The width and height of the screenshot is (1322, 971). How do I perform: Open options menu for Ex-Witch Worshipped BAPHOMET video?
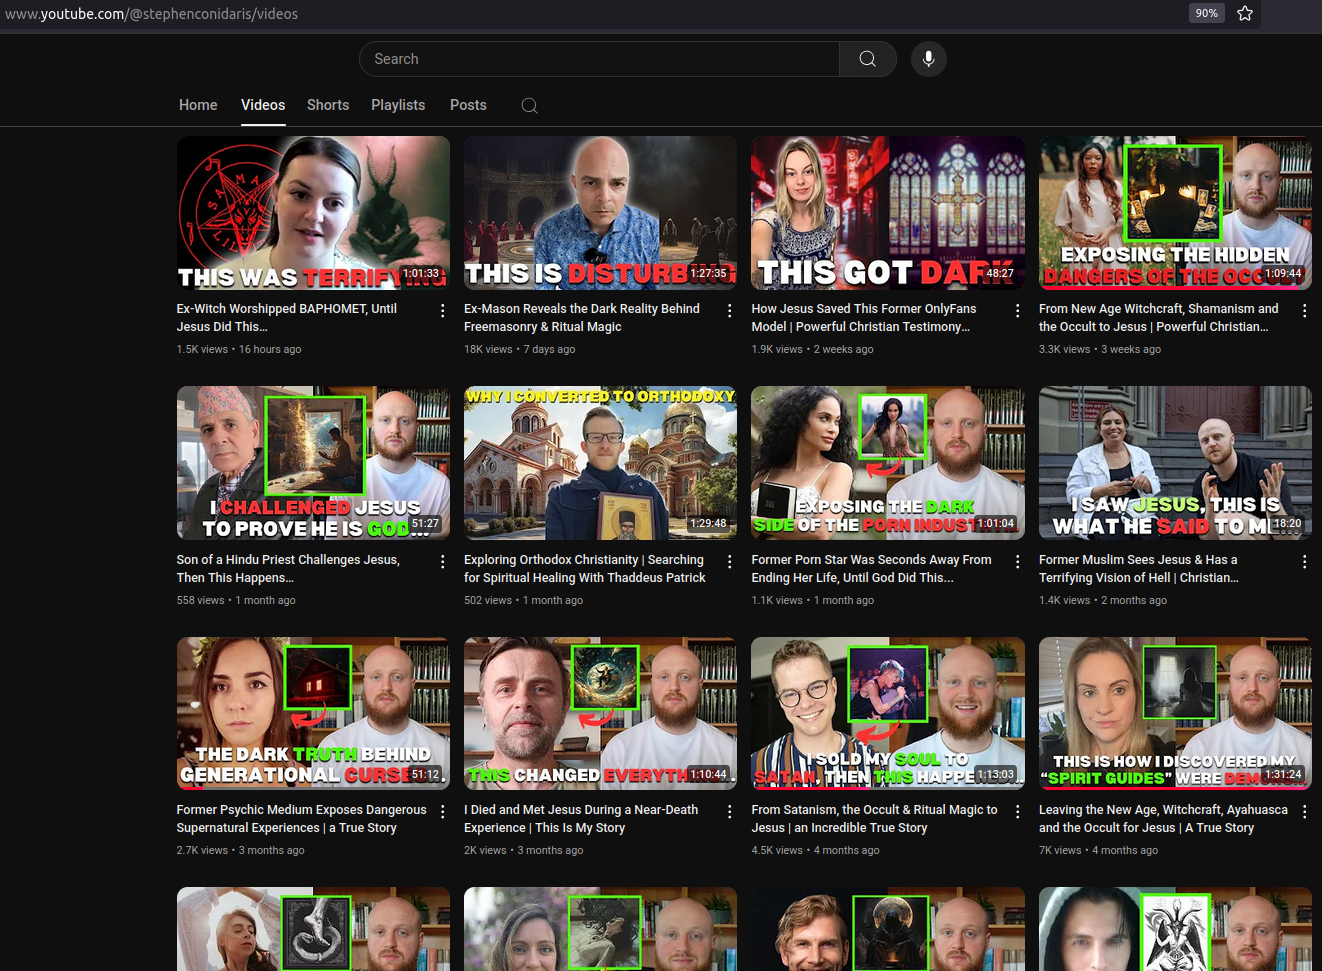[x=442, y=311]
